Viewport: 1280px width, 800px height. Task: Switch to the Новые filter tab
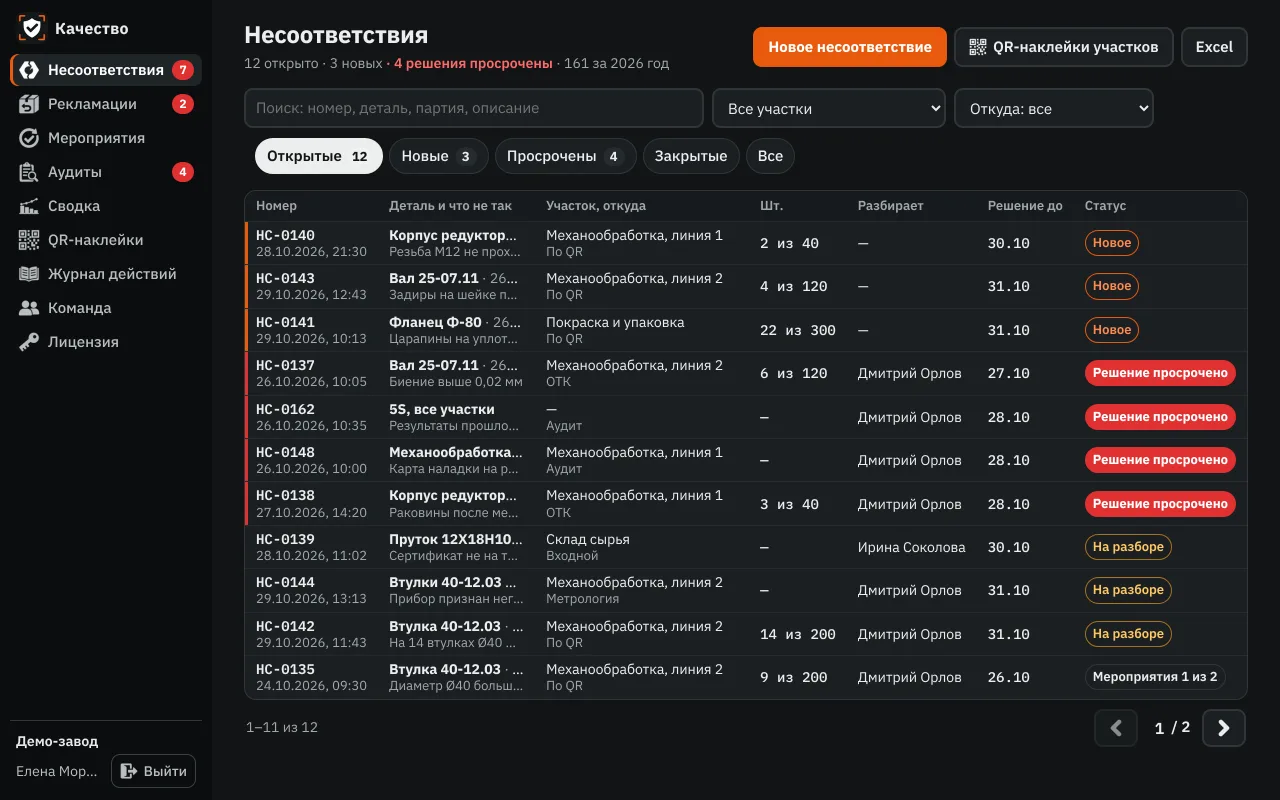click(439, 156)
